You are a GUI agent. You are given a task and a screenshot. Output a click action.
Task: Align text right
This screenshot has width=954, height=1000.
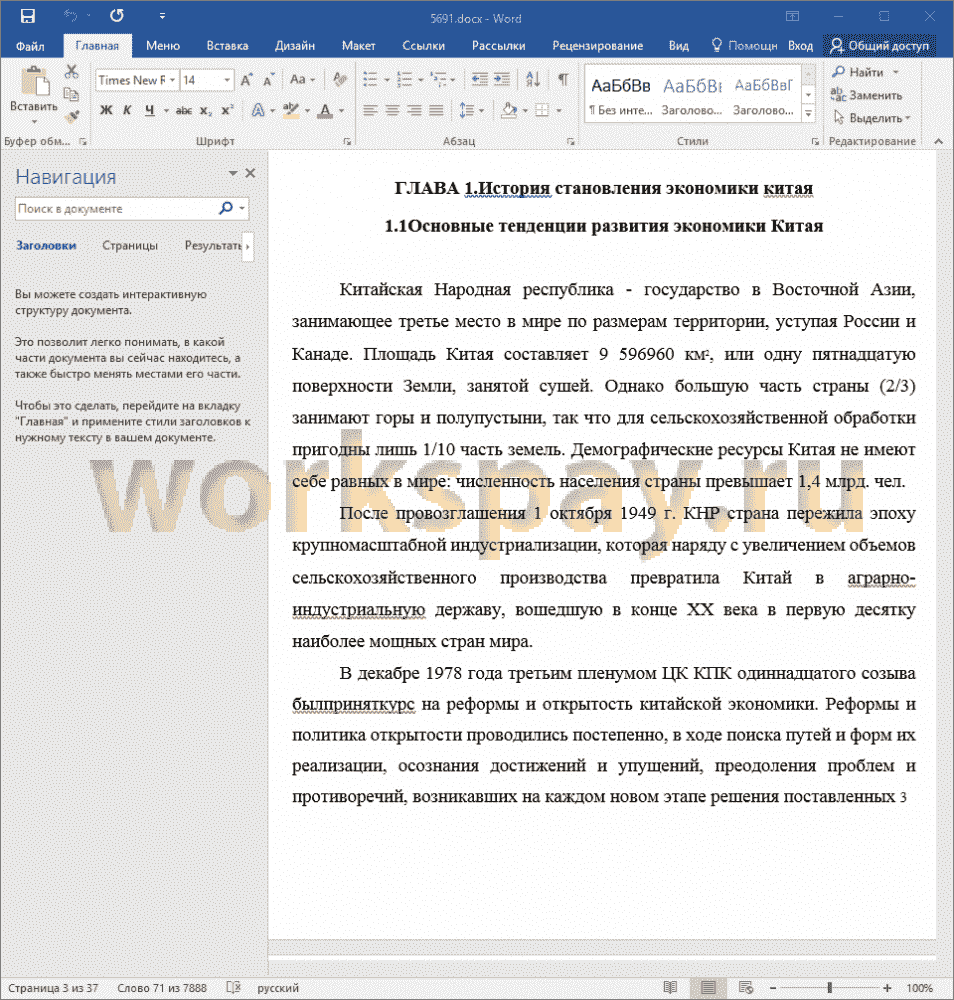[x=415, y=110]
